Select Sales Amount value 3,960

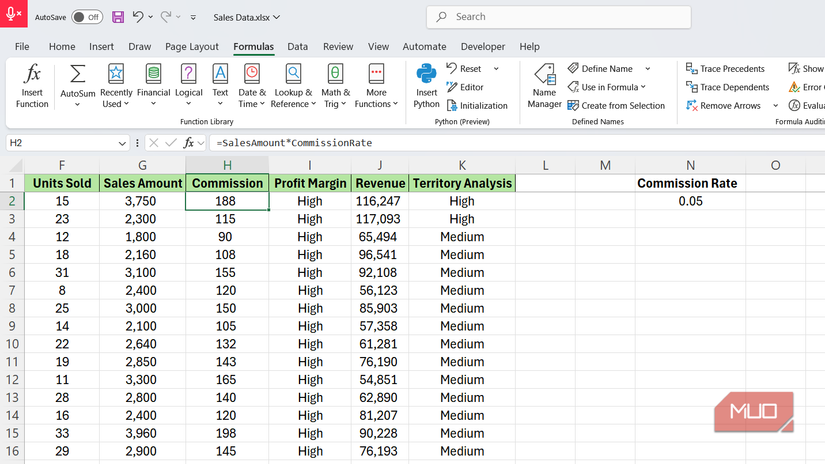click(x=142, y=433)
